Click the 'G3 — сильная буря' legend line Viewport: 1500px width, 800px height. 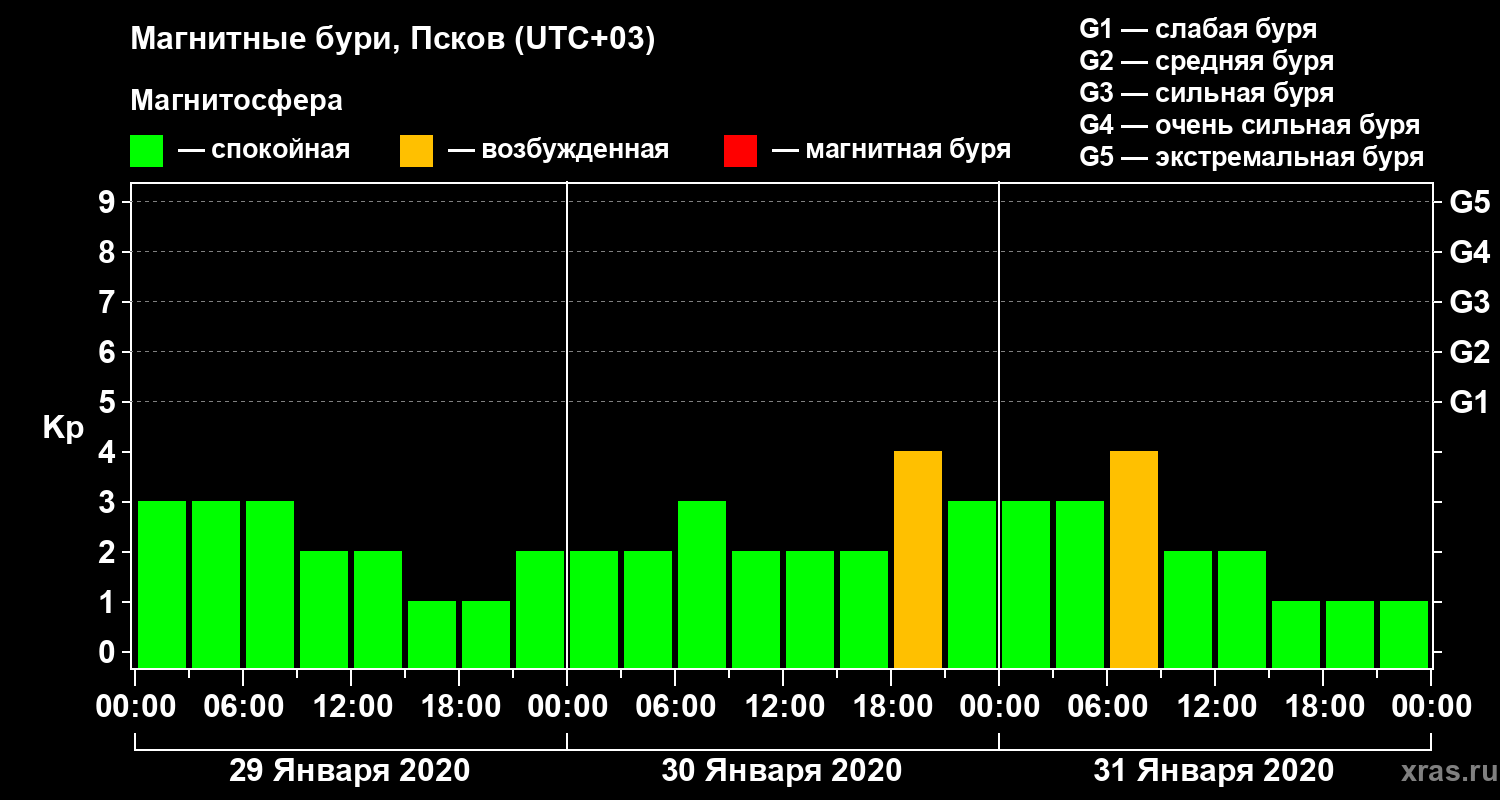point(1206,93)
